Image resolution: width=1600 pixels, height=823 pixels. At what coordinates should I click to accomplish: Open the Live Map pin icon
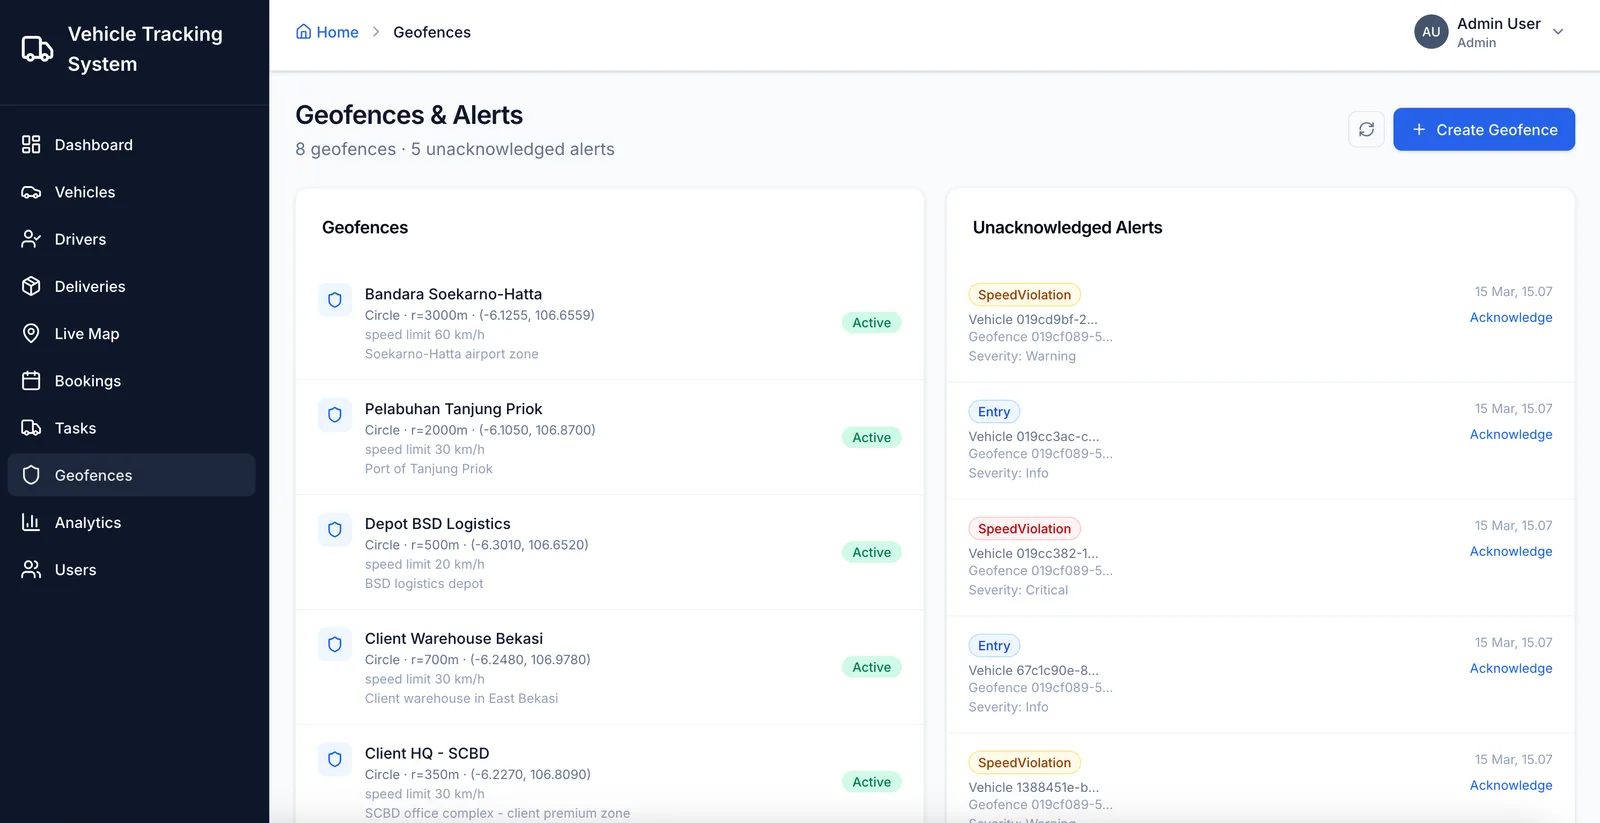point(31,334)
